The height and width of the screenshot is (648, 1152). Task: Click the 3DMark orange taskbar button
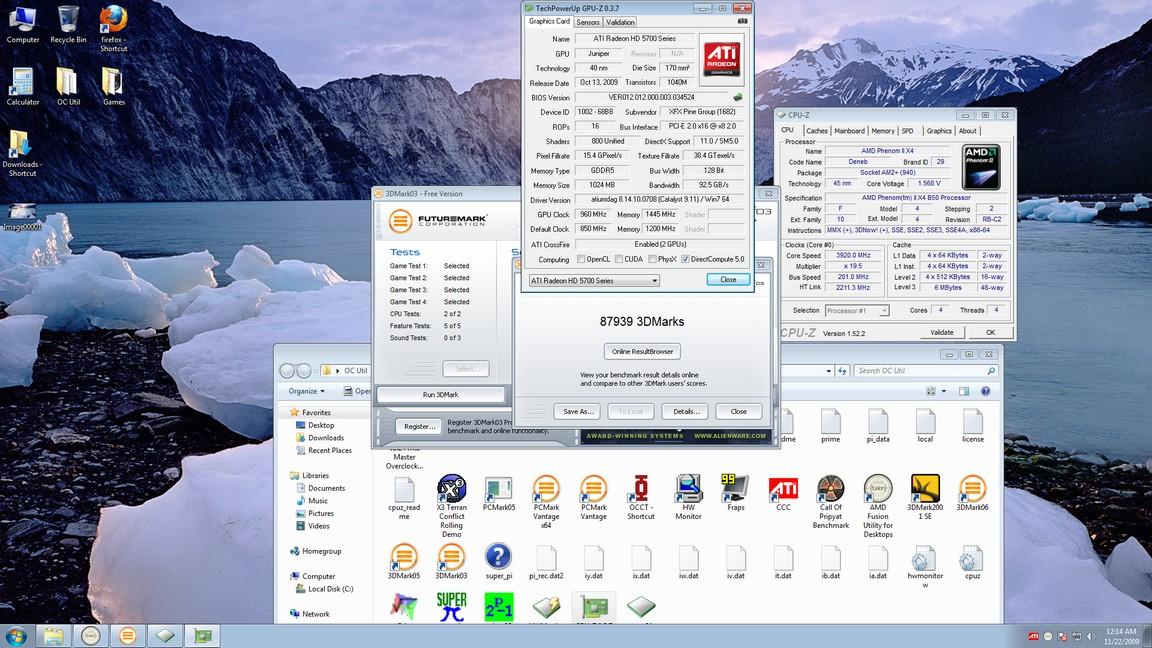click(x=127, y=636)
